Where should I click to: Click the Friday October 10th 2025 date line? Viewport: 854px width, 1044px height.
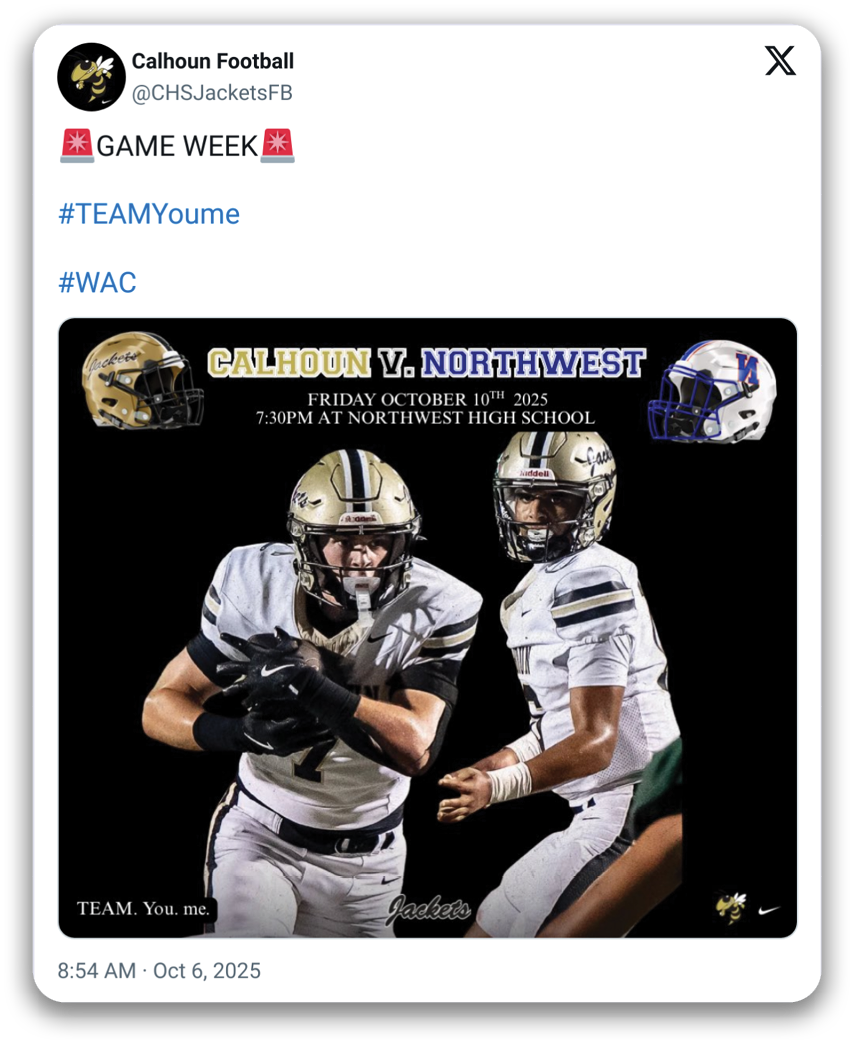(x=427, y=399)
